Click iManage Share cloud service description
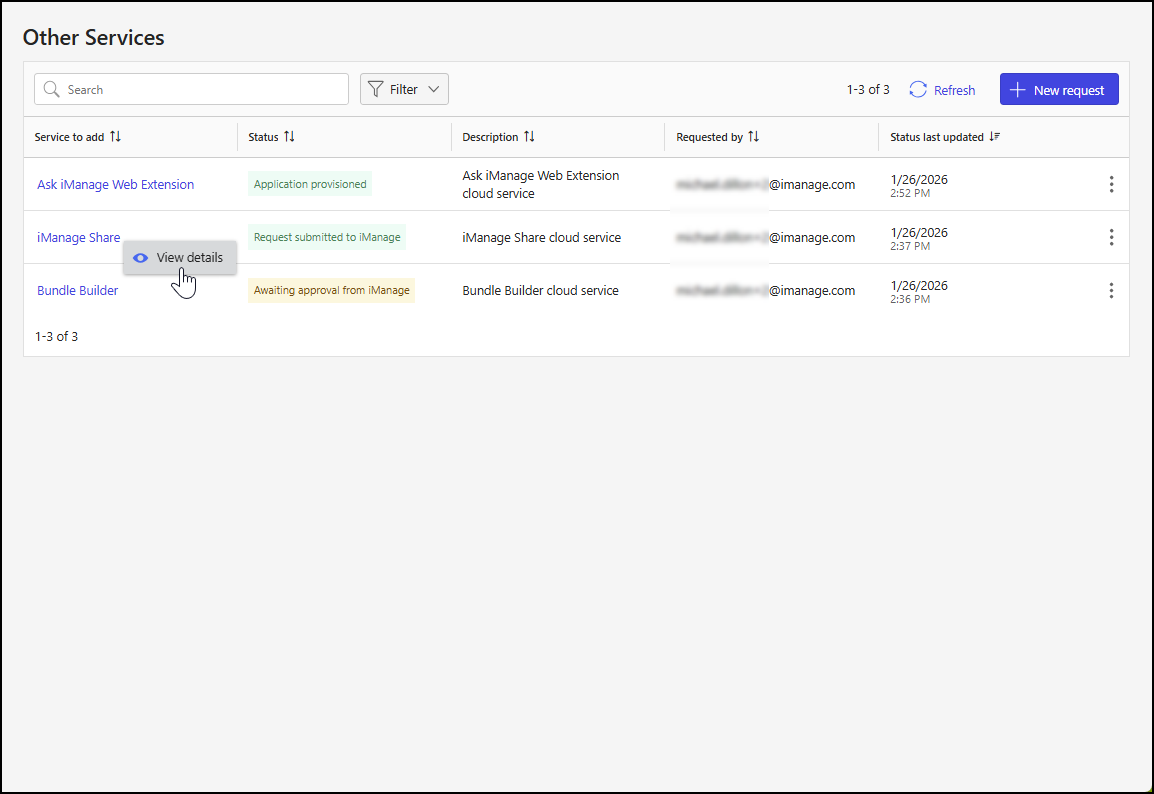The image size is (1154, 794). pos(542,238)
